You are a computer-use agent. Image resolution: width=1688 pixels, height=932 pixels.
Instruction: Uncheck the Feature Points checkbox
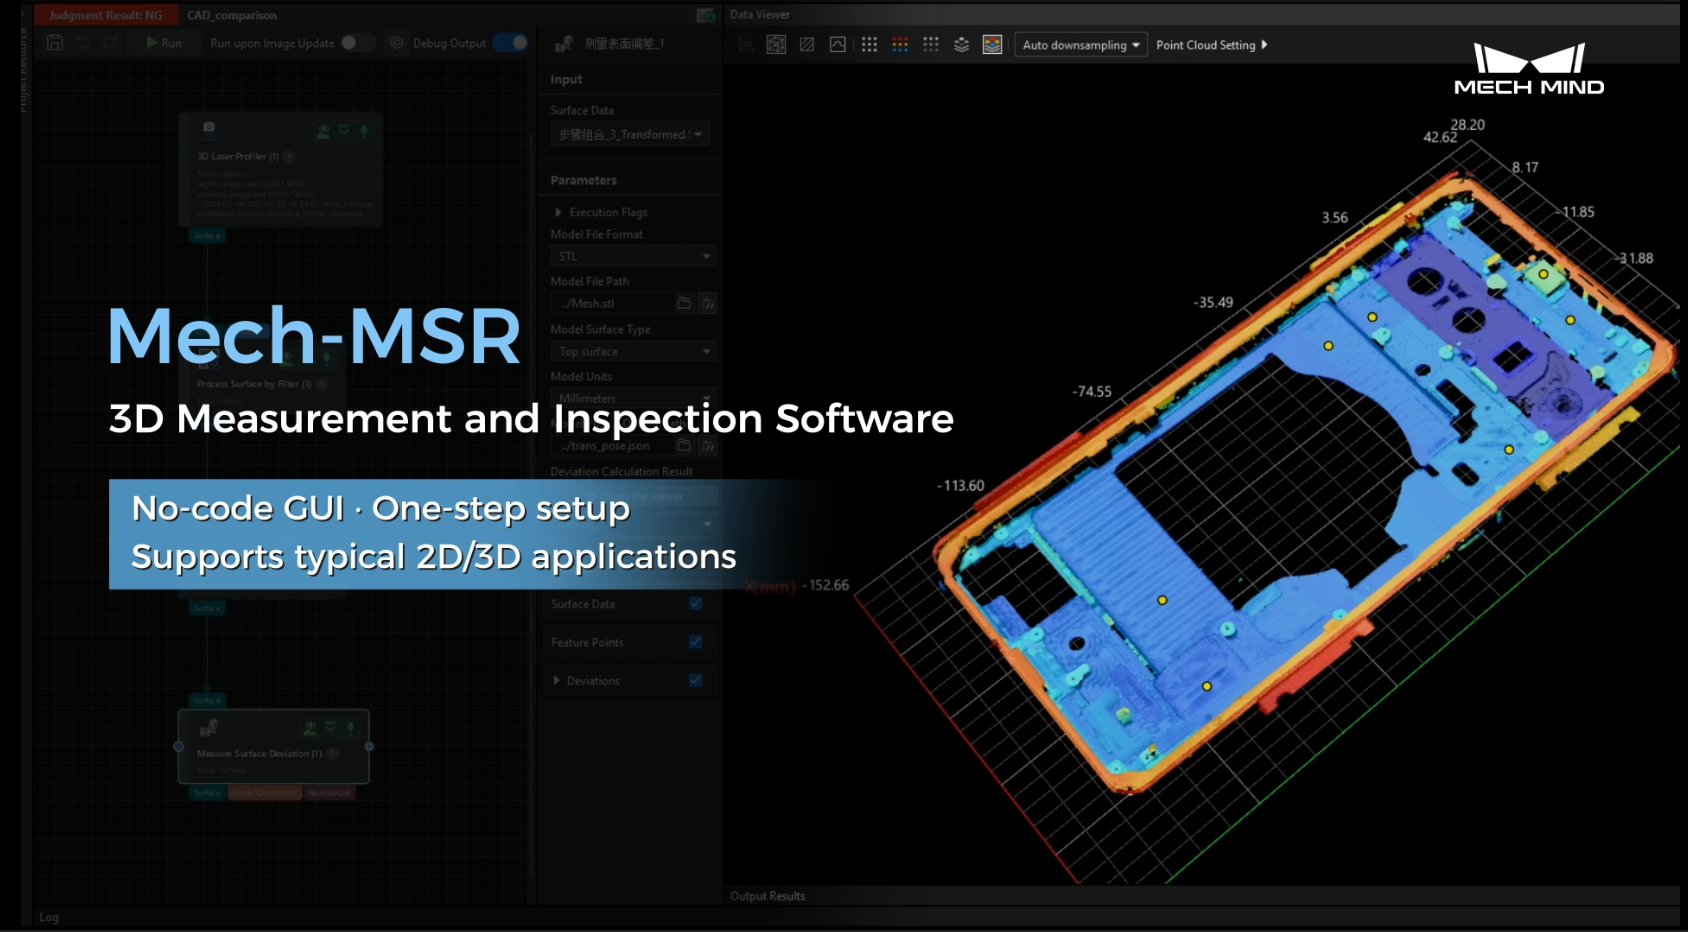(695, 642)
